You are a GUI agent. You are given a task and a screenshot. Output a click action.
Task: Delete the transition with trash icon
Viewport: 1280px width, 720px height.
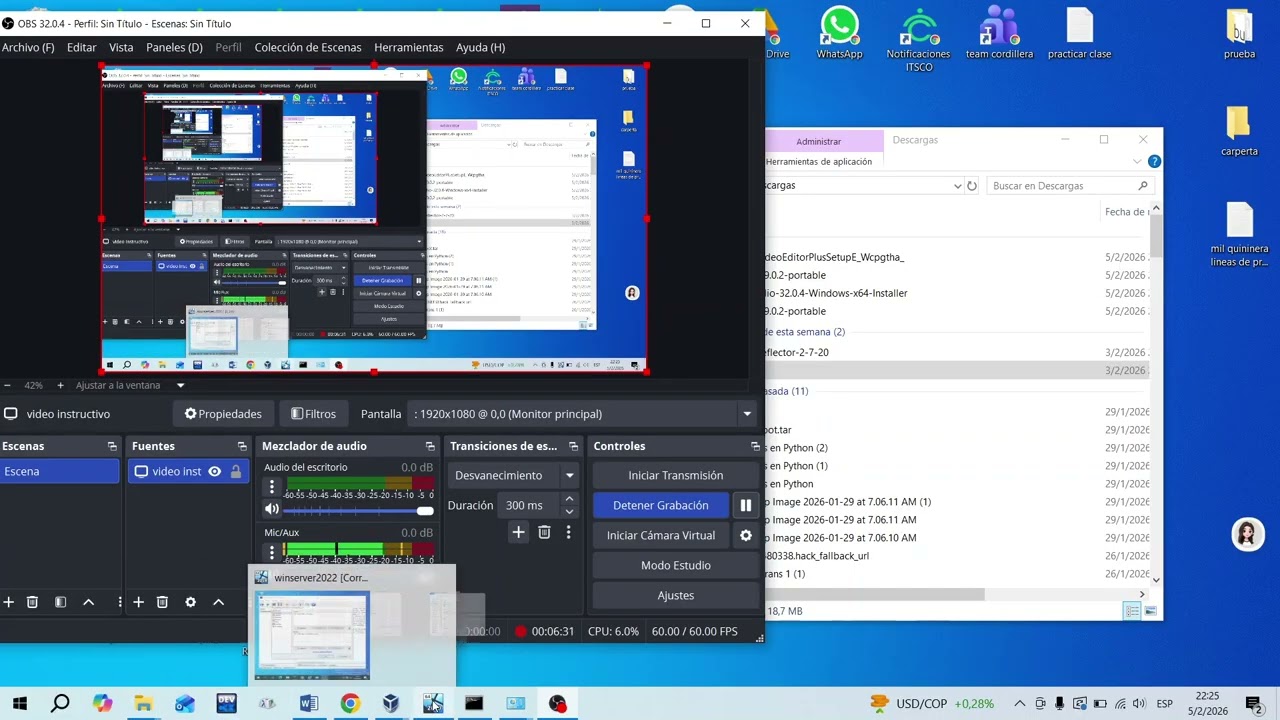coord(544,532)
